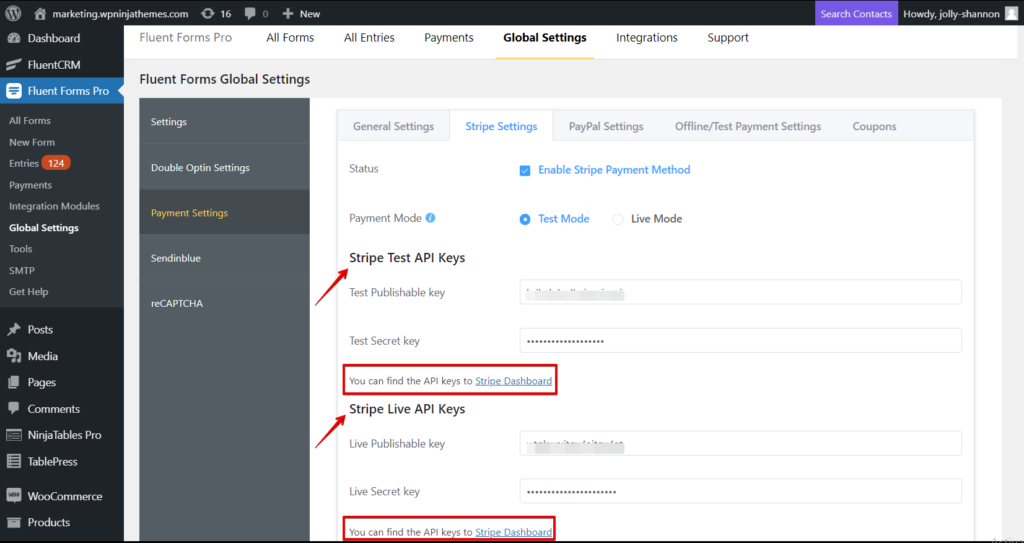Open Settings in the global settings sidebar
This screenshot has height=543, width=1024.
pos(225,122)
